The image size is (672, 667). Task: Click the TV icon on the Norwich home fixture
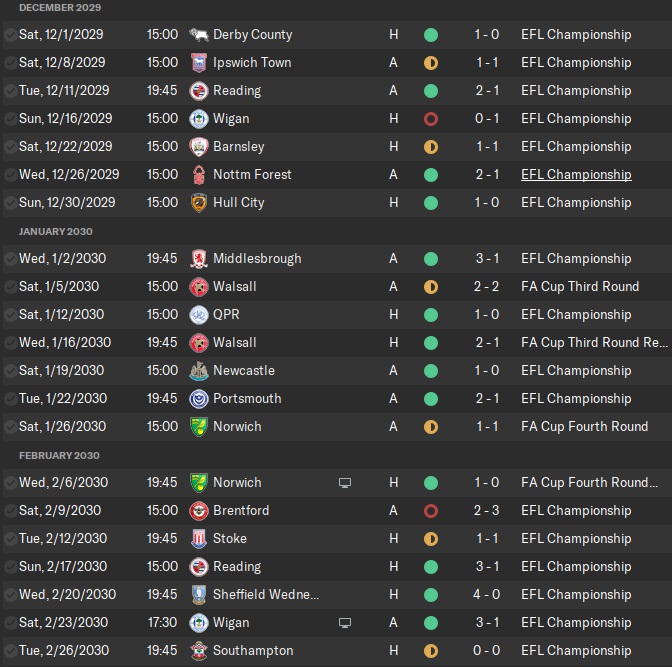click(345, 482)
